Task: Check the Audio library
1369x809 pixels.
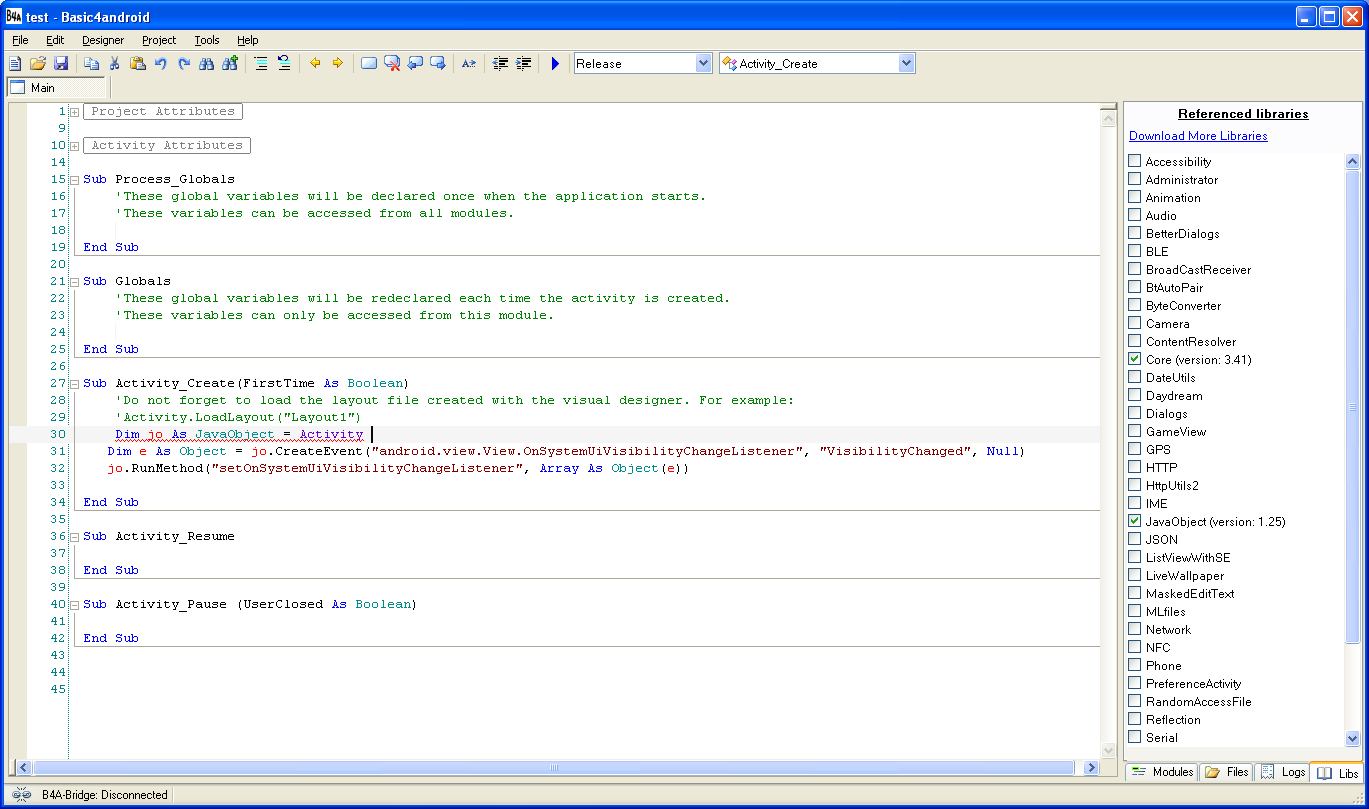Action: (x=1135, y=215)
